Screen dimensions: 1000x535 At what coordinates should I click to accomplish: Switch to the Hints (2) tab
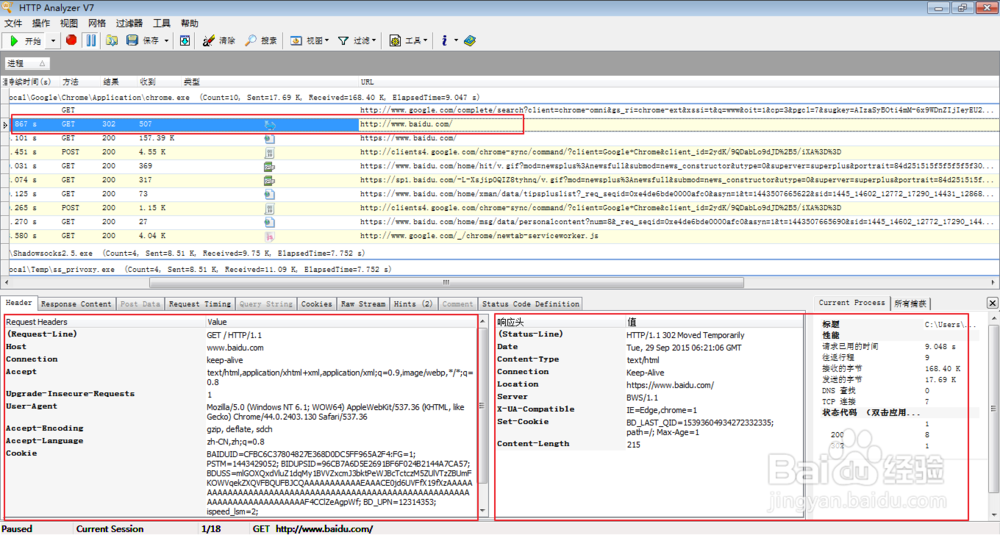tap(413, 304)
